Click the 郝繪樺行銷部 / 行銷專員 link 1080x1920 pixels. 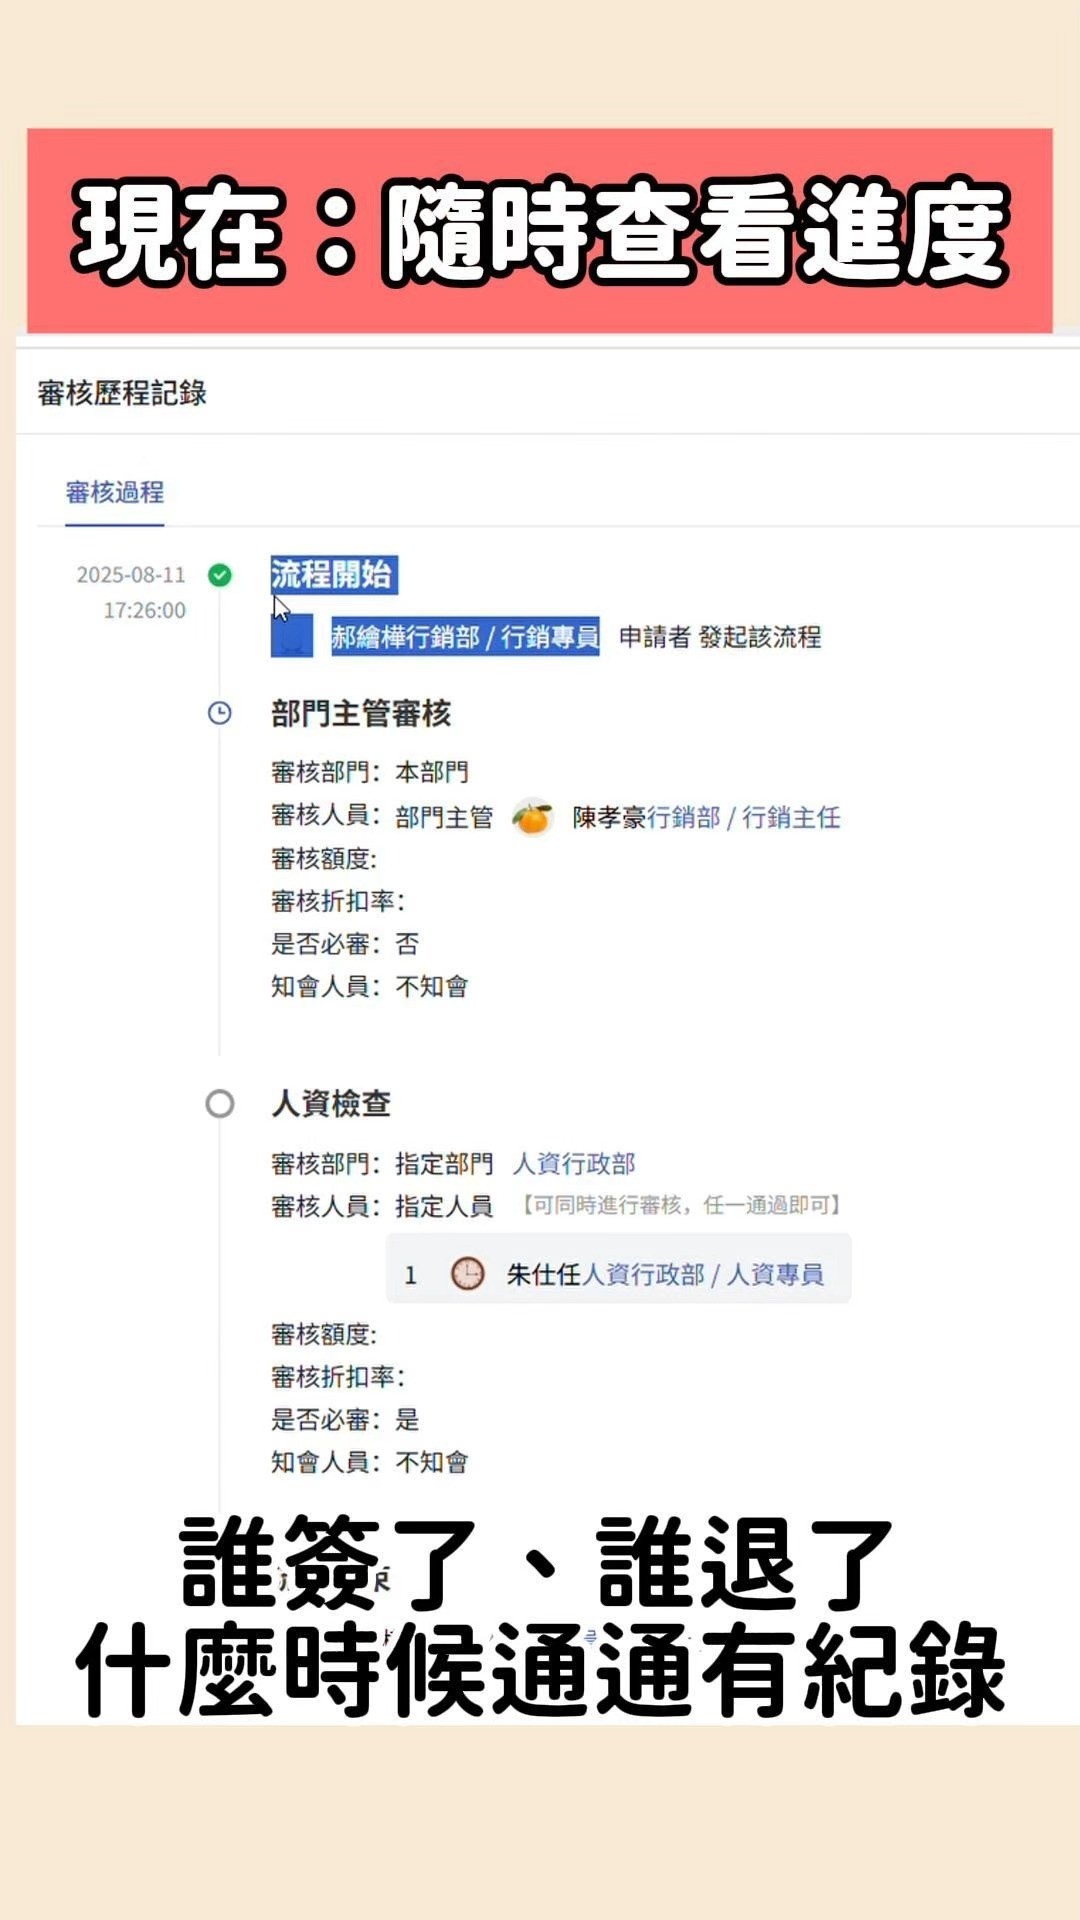coord(465,637)
